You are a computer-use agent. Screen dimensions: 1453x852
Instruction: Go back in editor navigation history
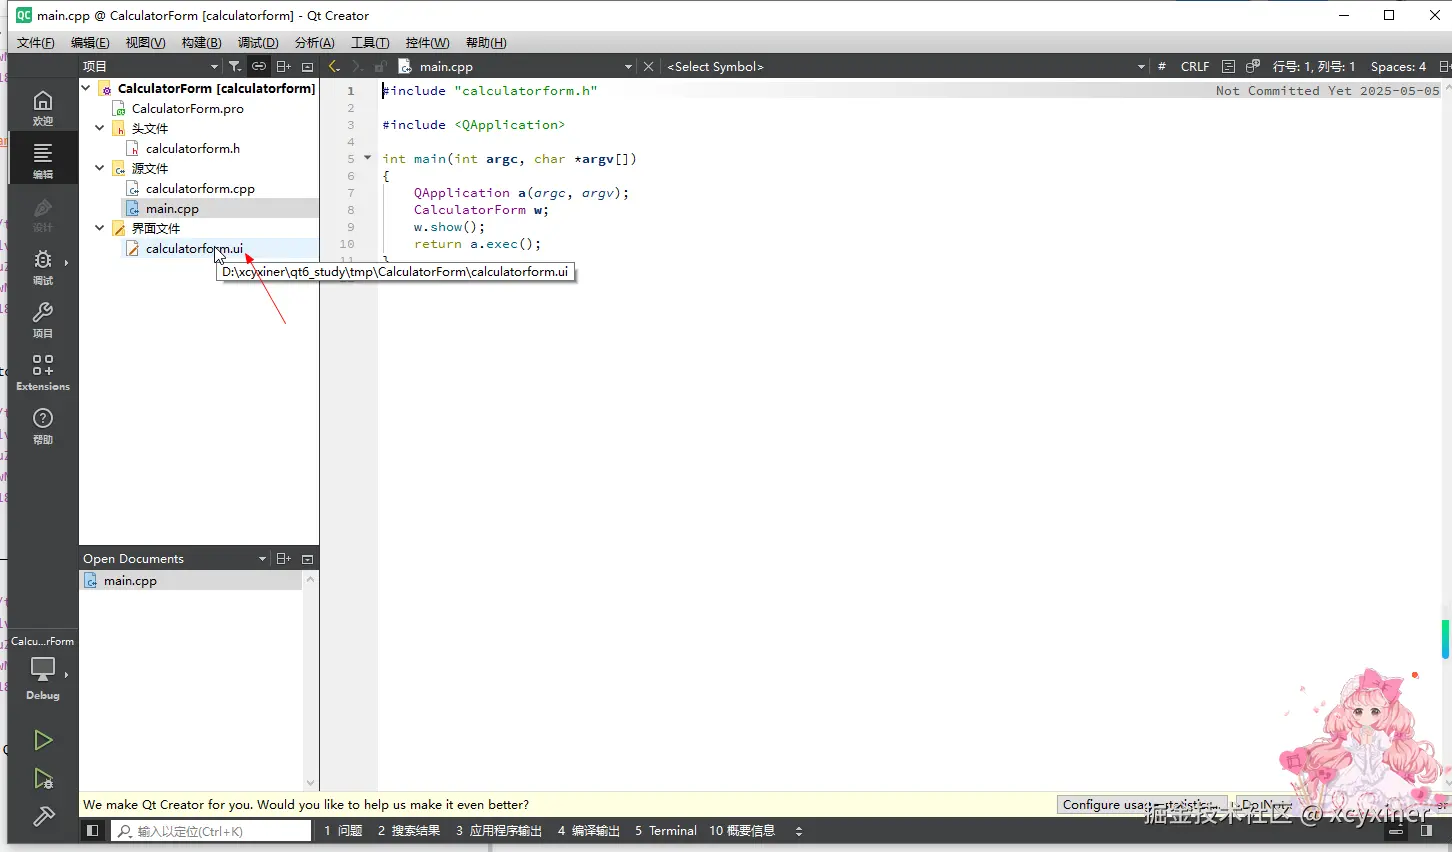[x=334, y=67]
